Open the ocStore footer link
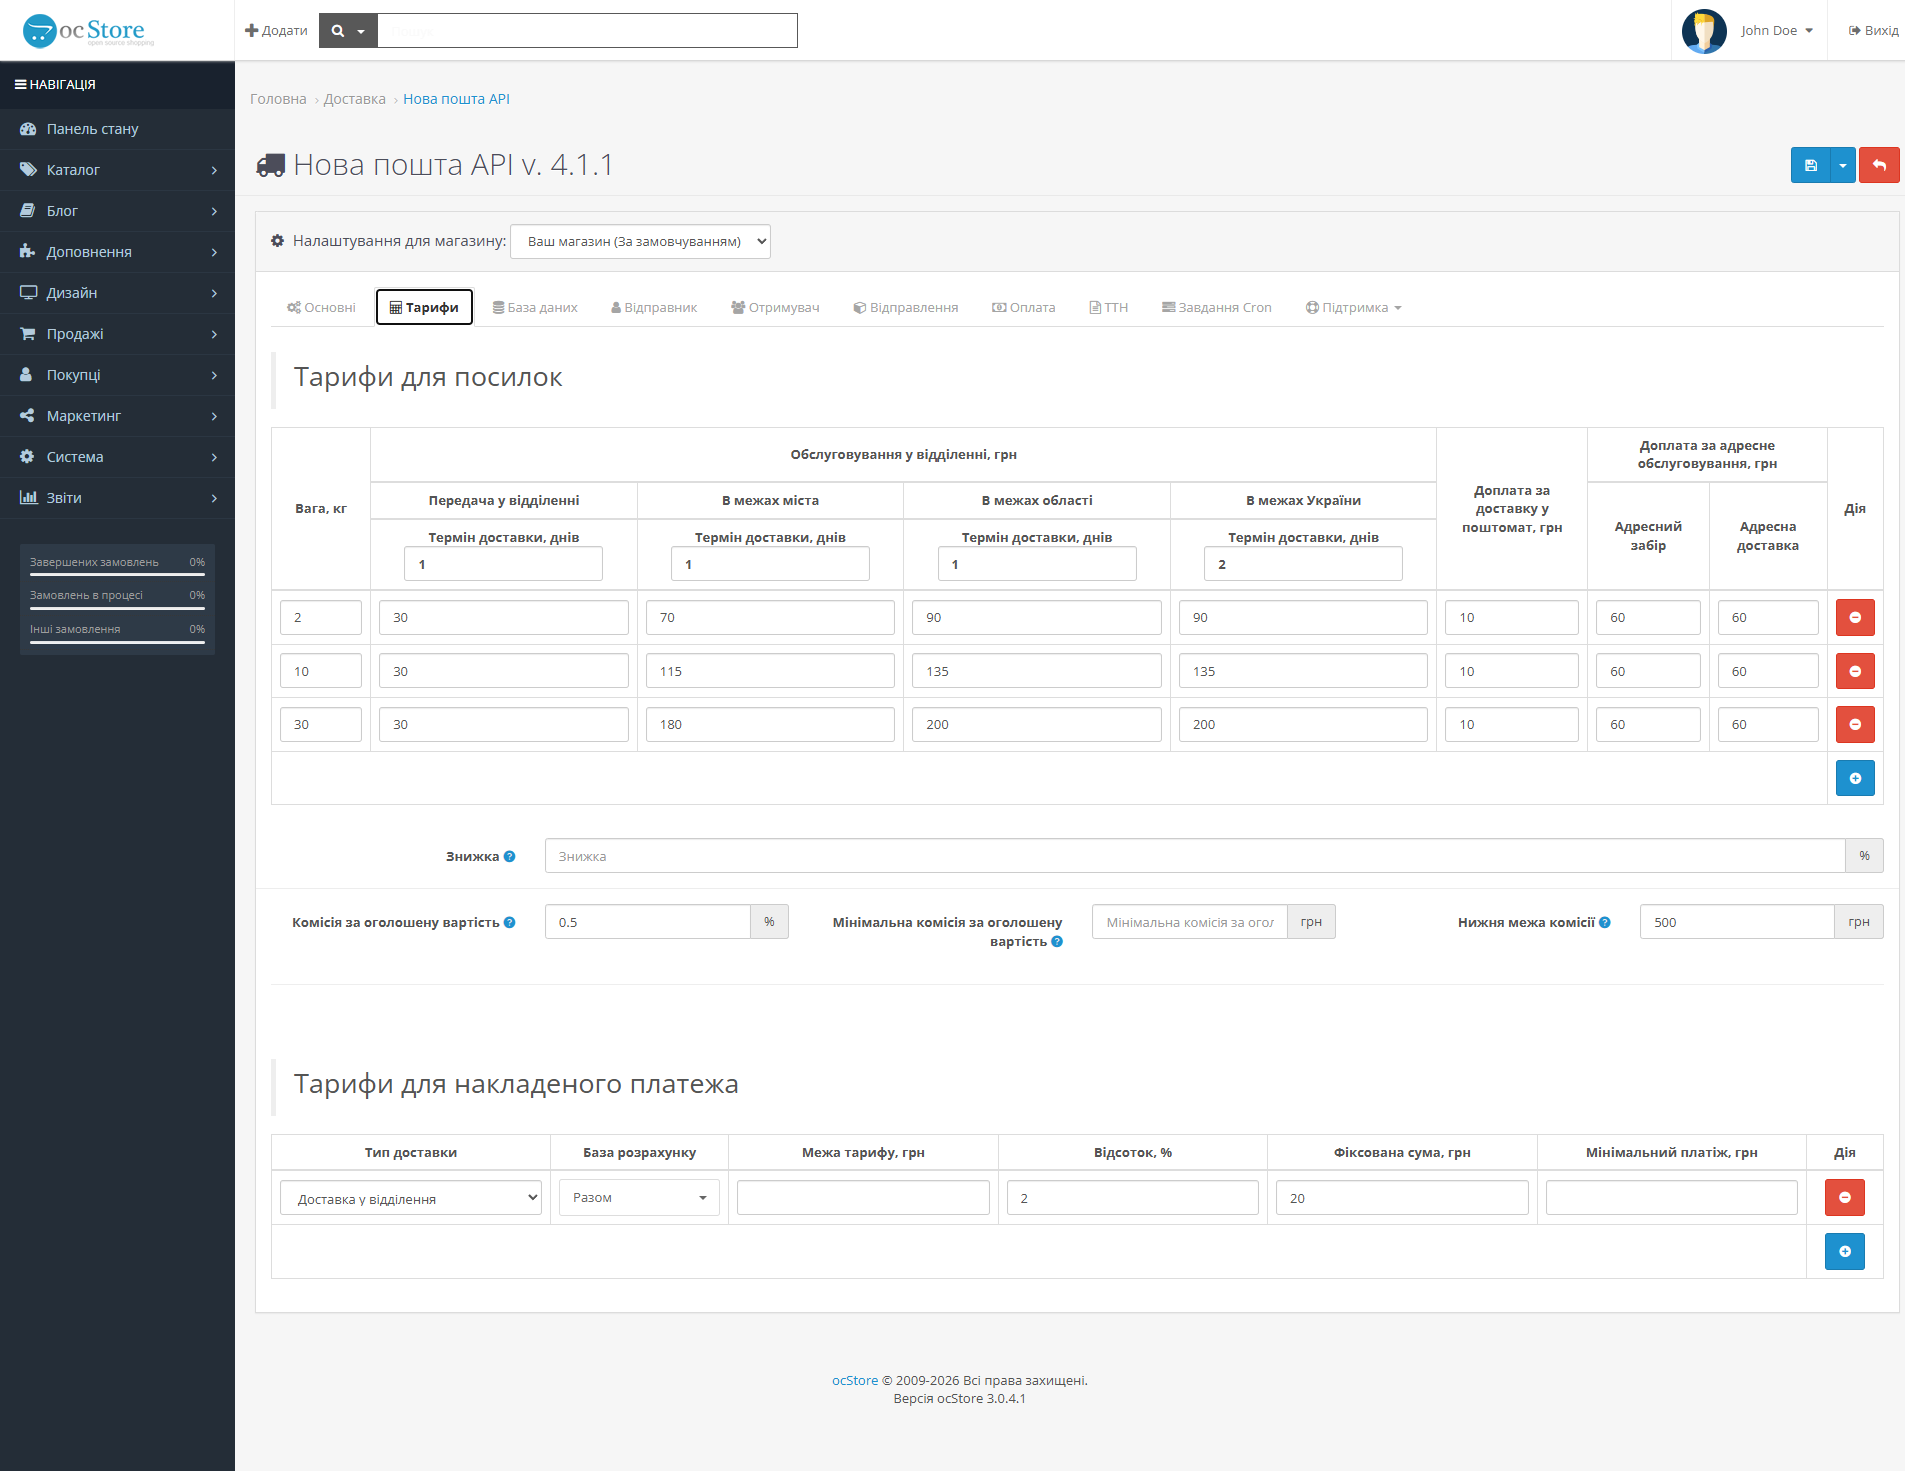 pos(855,1380)
